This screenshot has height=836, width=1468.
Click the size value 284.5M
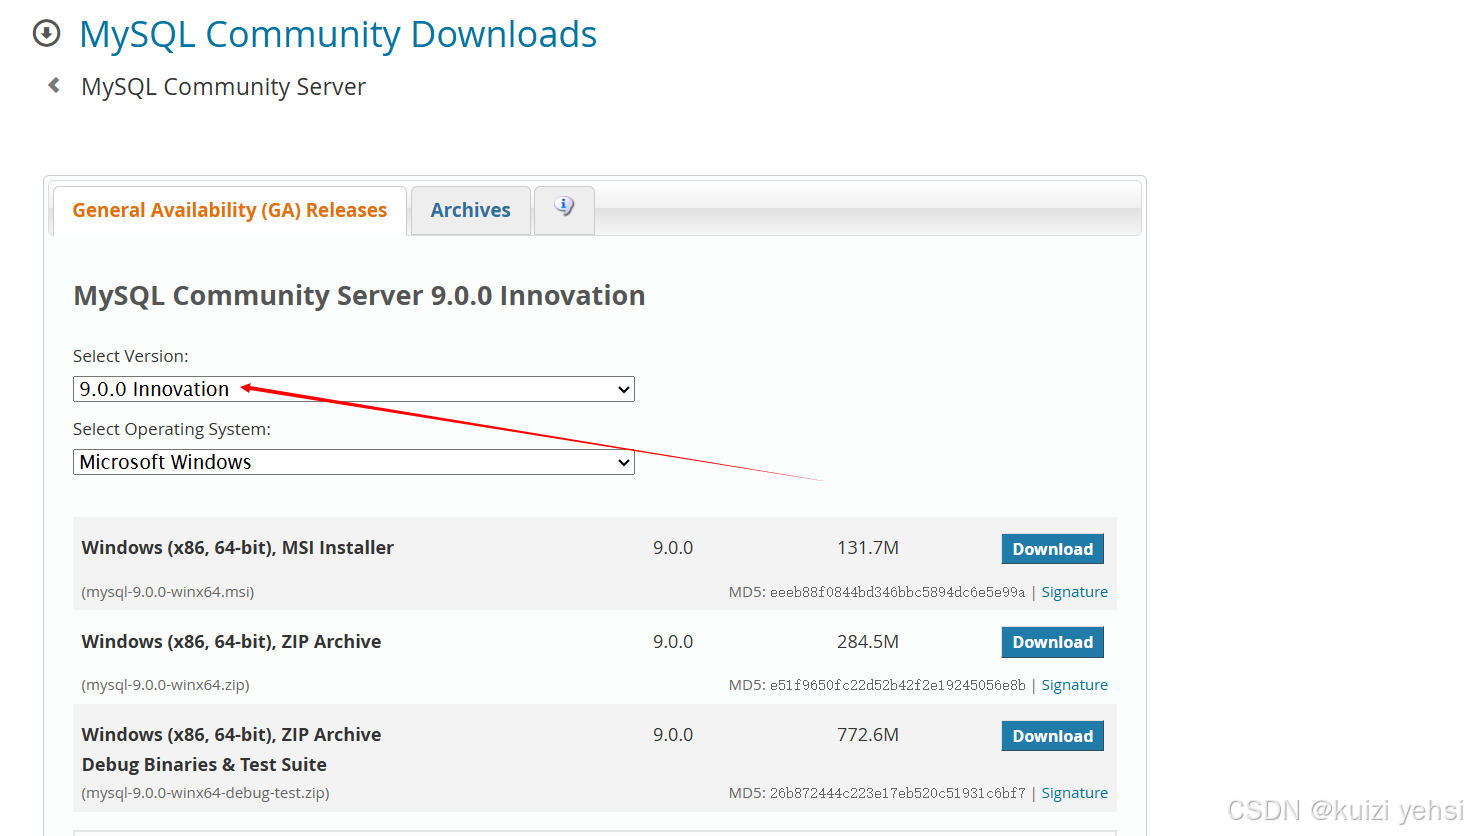click(868, 641)
